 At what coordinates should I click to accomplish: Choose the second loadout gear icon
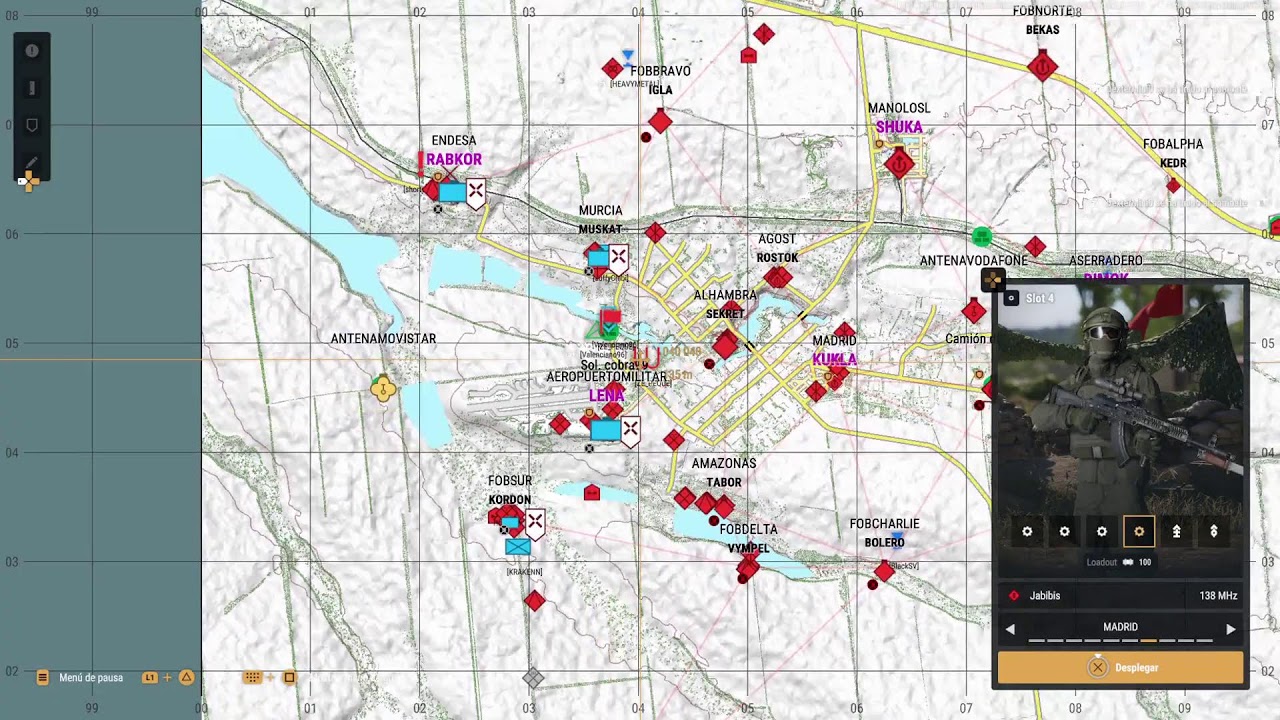coord(1064,532)
